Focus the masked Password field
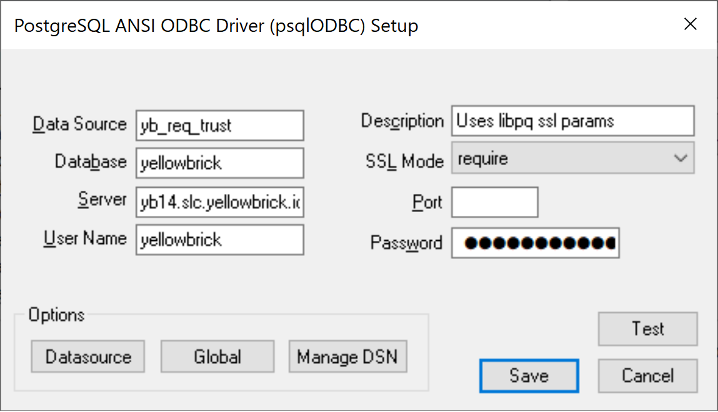The width and height of the screenshot is (718, 412). click(534, 243)
